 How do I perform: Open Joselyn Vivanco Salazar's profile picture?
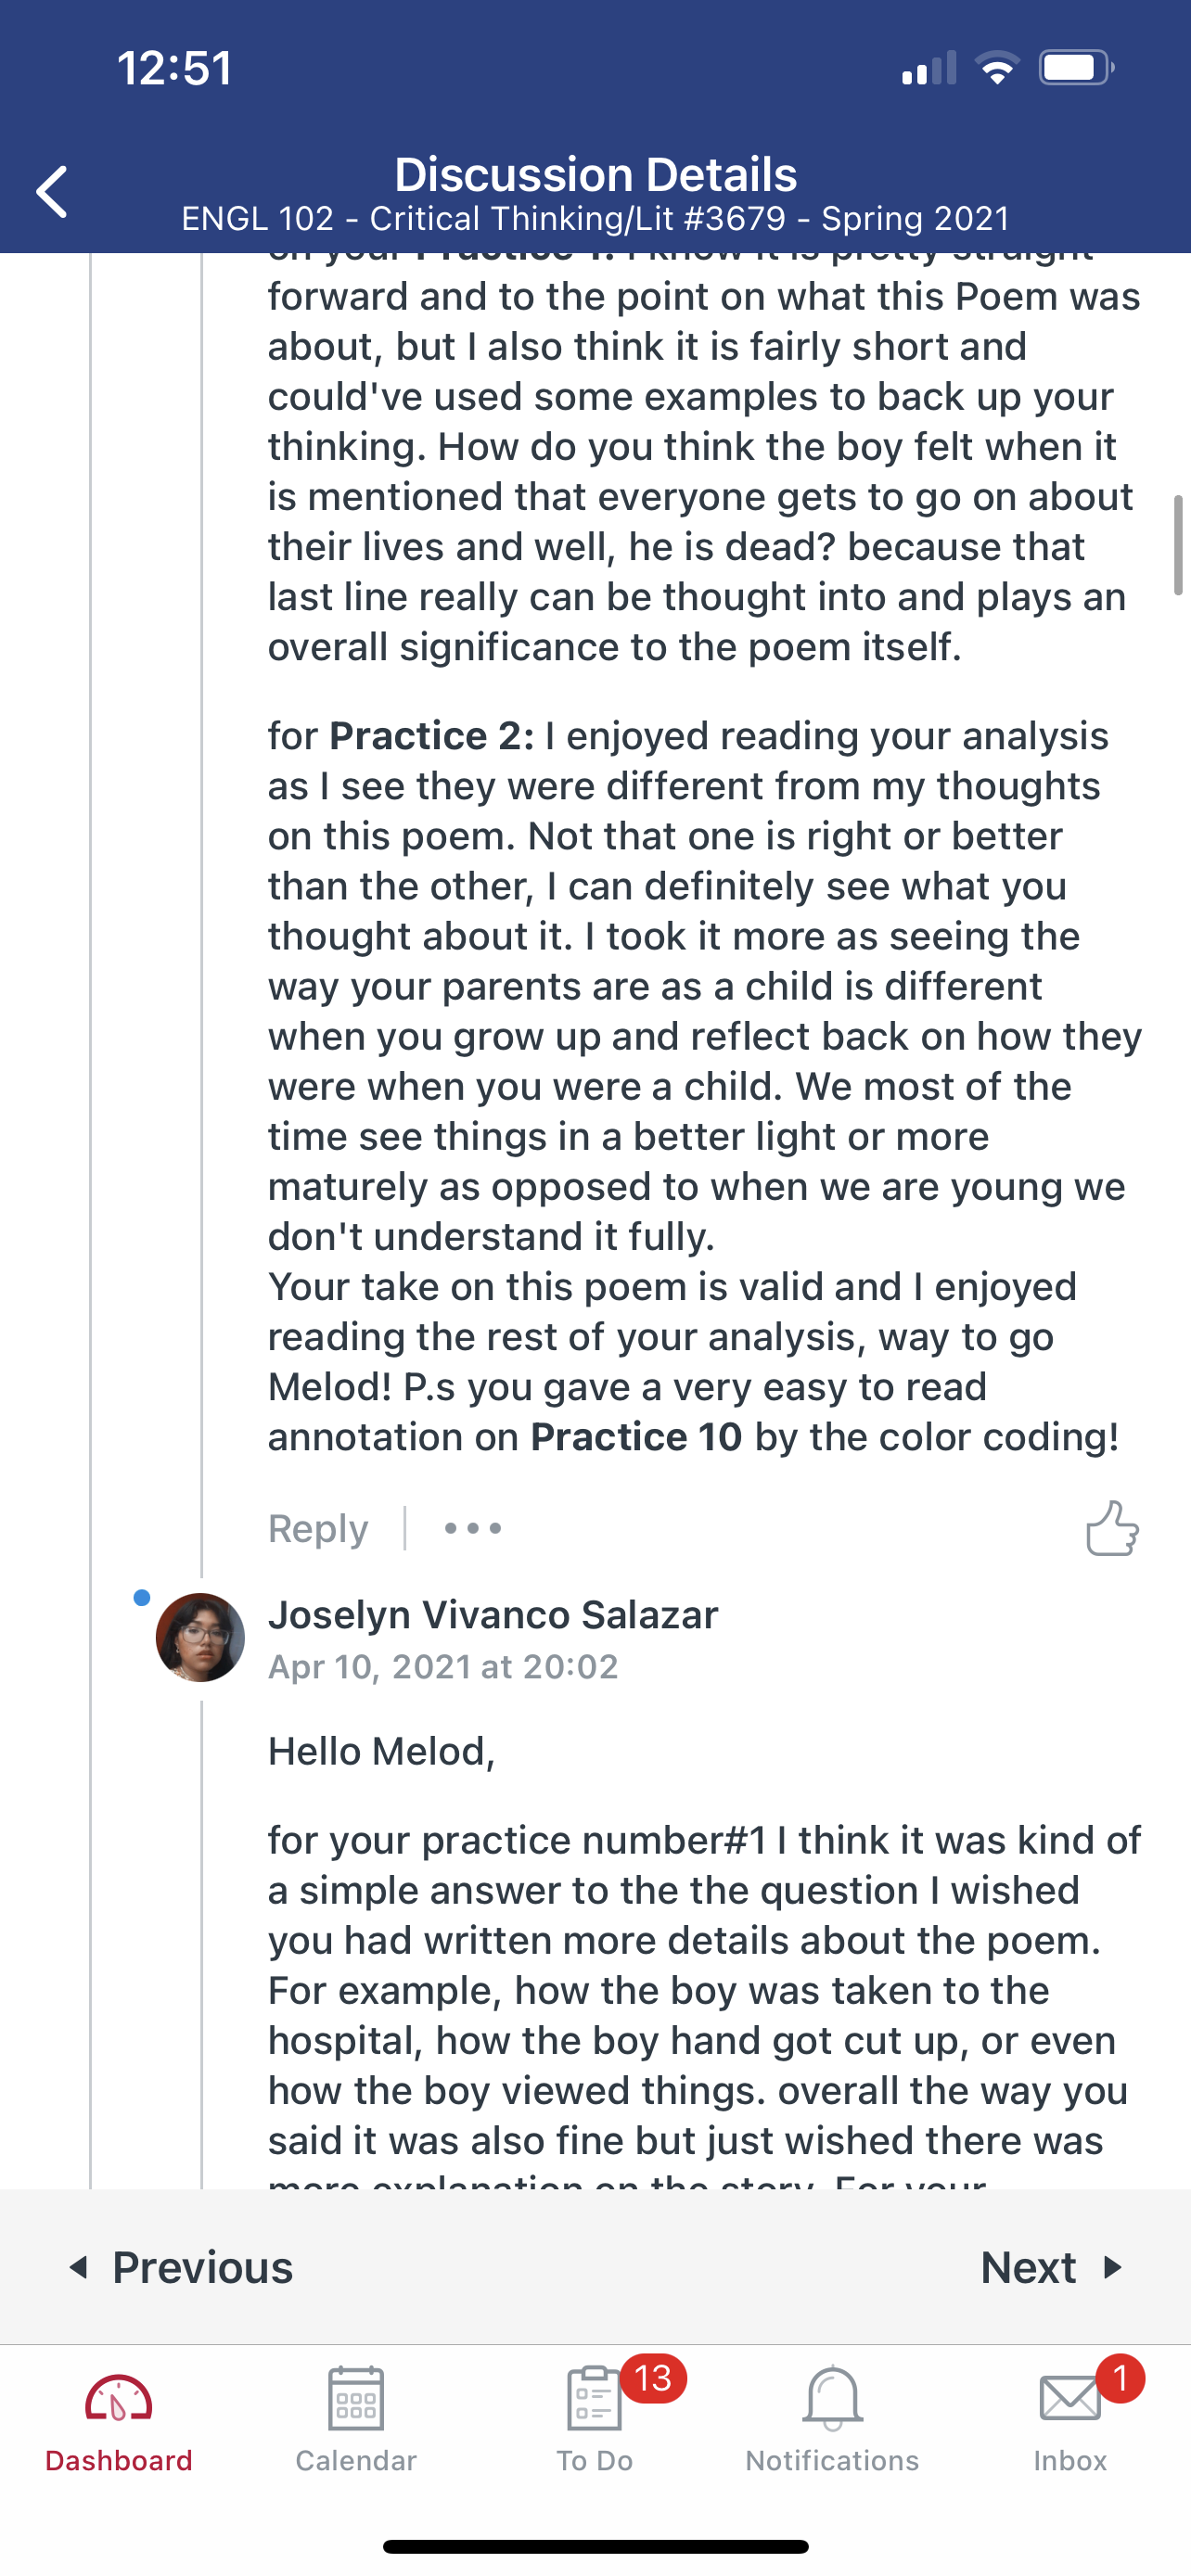point(200,1637)
